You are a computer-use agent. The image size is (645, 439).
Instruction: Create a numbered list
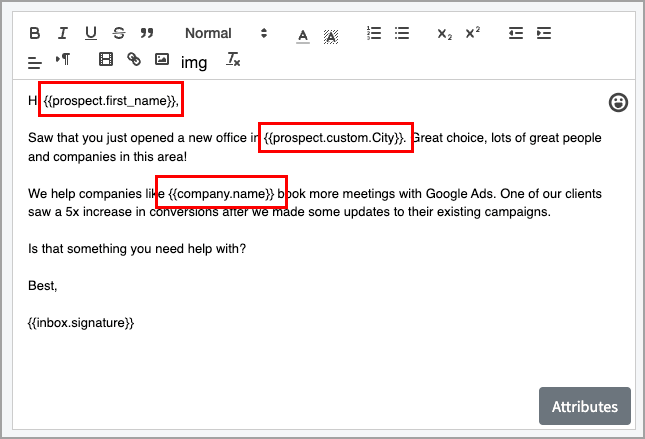coord(374,33)
